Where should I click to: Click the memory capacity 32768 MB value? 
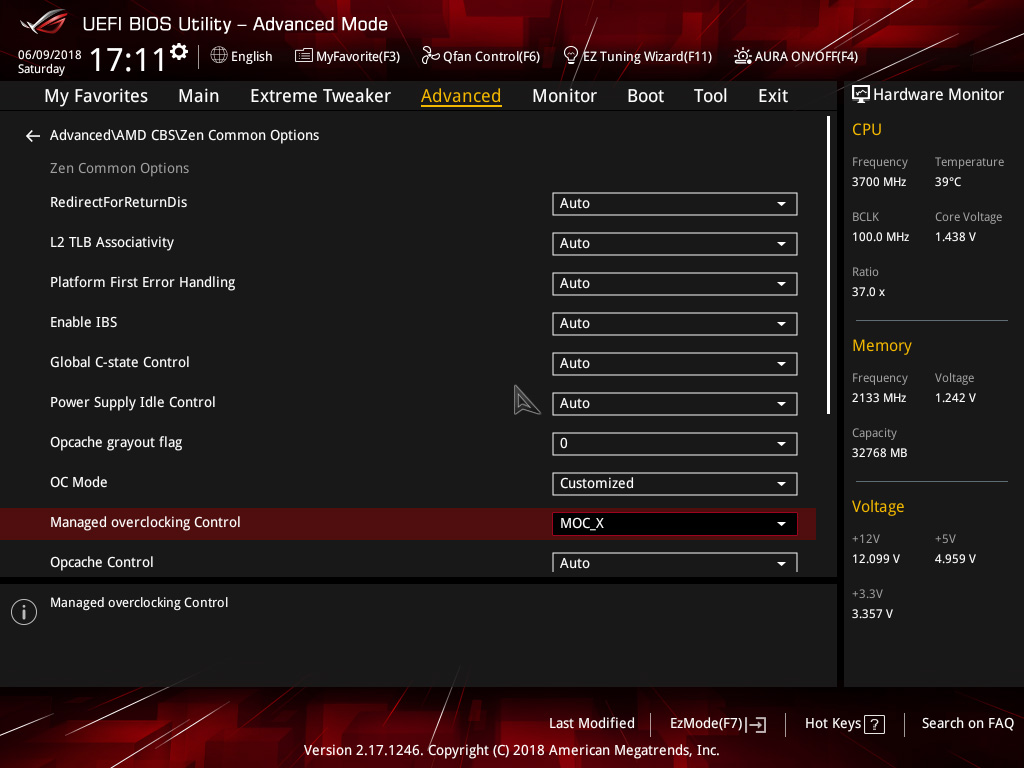pyautogui.click(x=879, y=453)
